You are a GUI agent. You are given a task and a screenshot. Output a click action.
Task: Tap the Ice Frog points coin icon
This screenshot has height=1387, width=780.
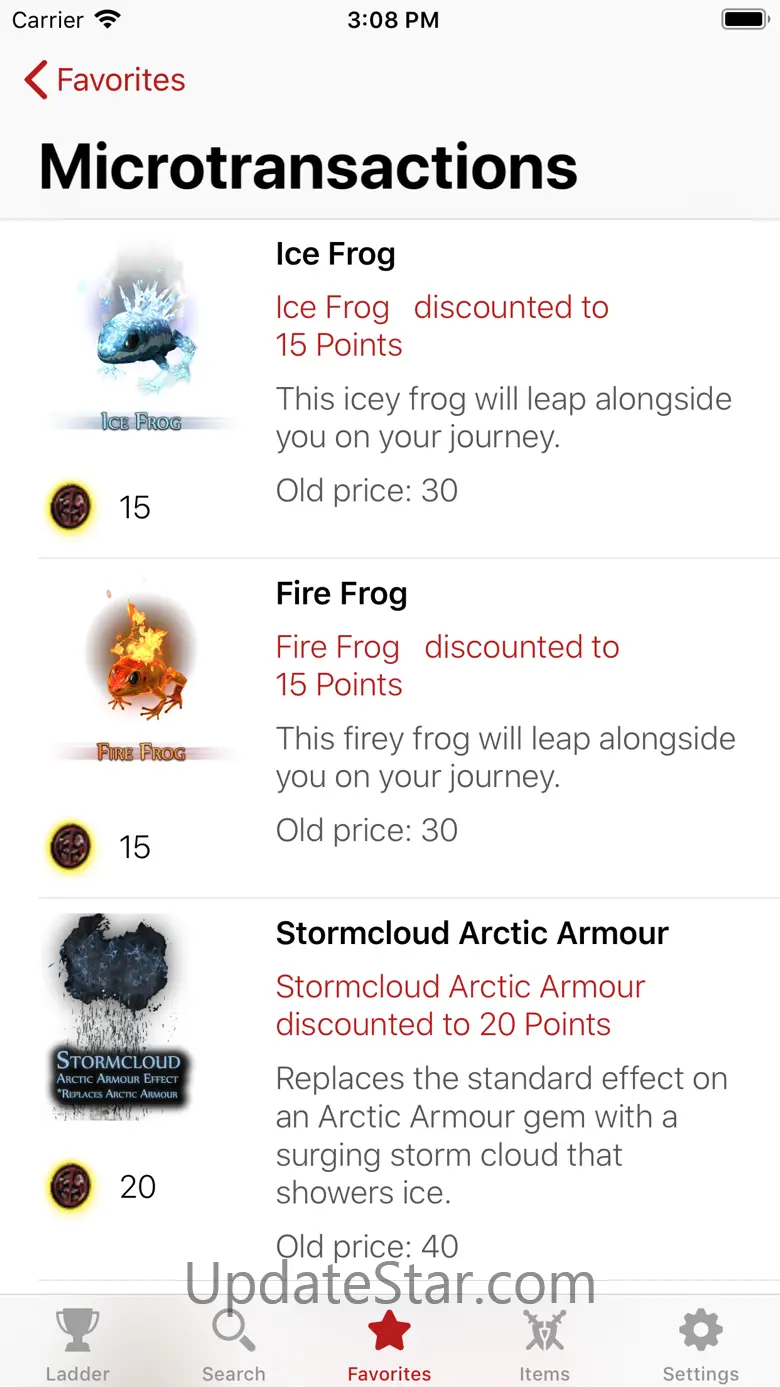tap(71, 507)
